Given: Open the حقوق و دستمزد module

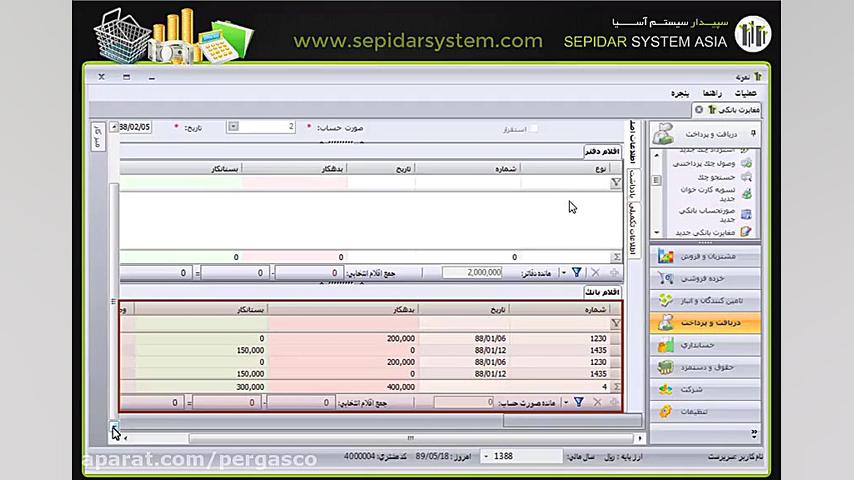Looking at the screenshot, I should [x=705, y=367].
